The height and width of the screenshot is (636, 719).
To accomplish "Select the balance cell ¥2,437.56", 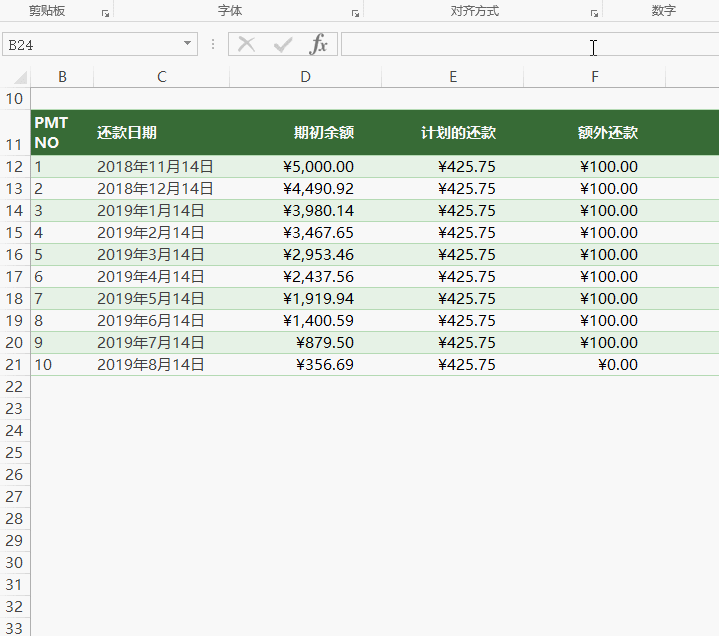I will (x=305, y=277).
